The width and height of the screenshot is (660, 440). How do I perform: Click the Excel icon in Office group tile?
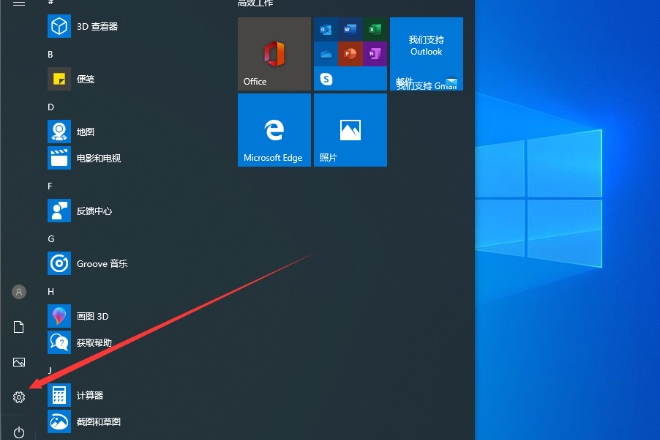pyautogui.click(x=375, y=29)
